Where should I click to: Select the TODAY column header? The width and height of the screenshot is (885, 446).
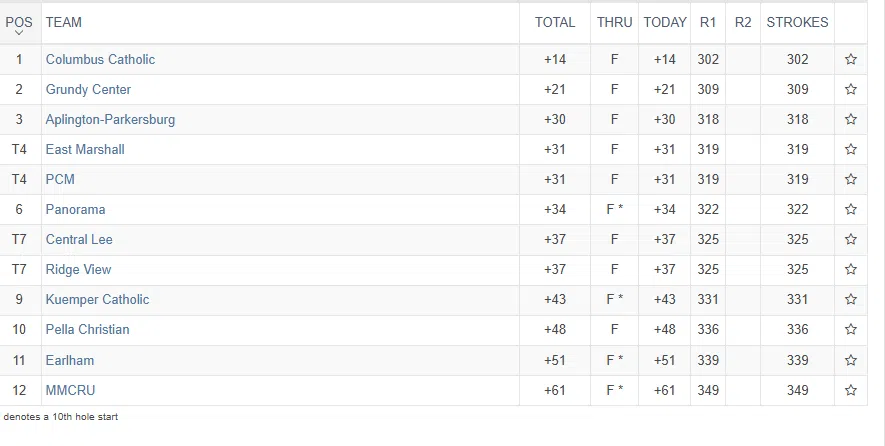point(665,22)
